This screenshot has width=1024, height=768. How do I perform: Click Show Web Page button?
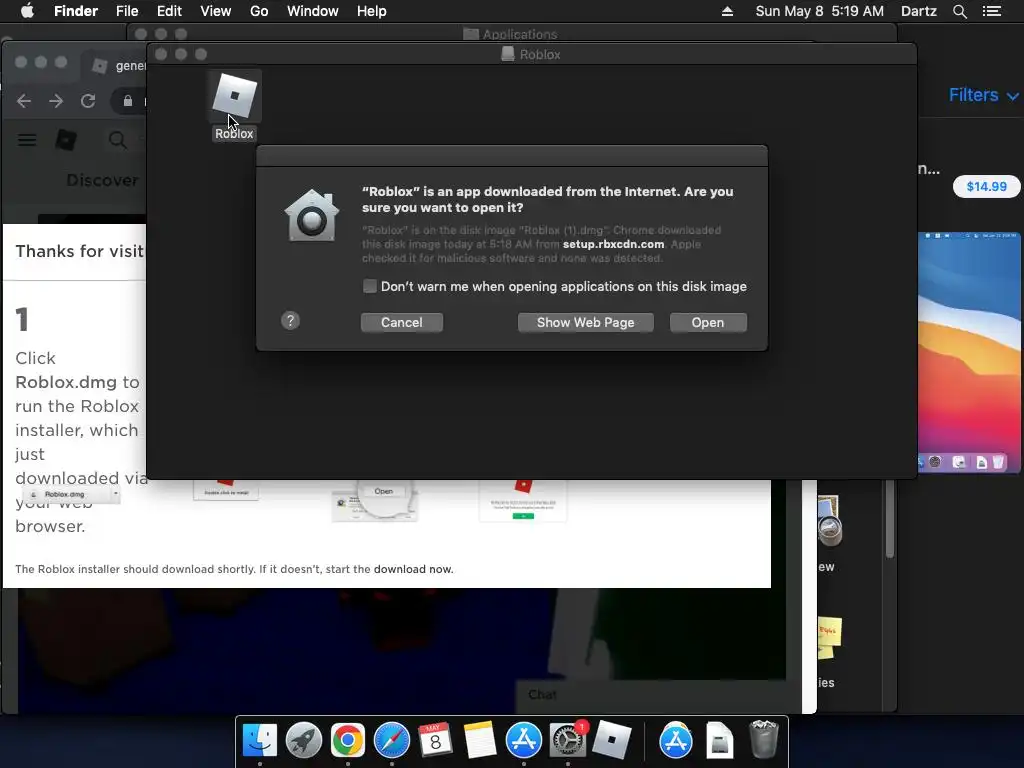[x=585, y=323]
